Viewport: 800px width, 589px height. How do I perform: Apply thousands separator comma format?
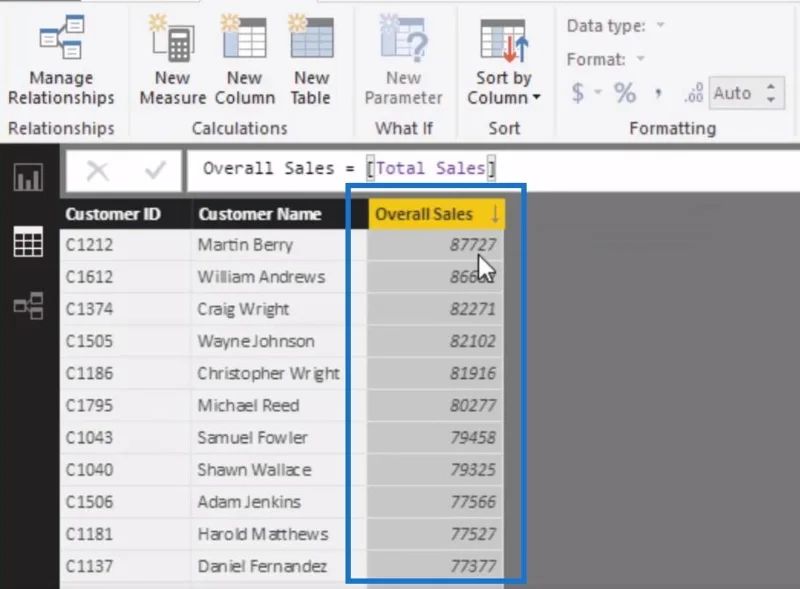pyautogui.click(x=658, y=93)
